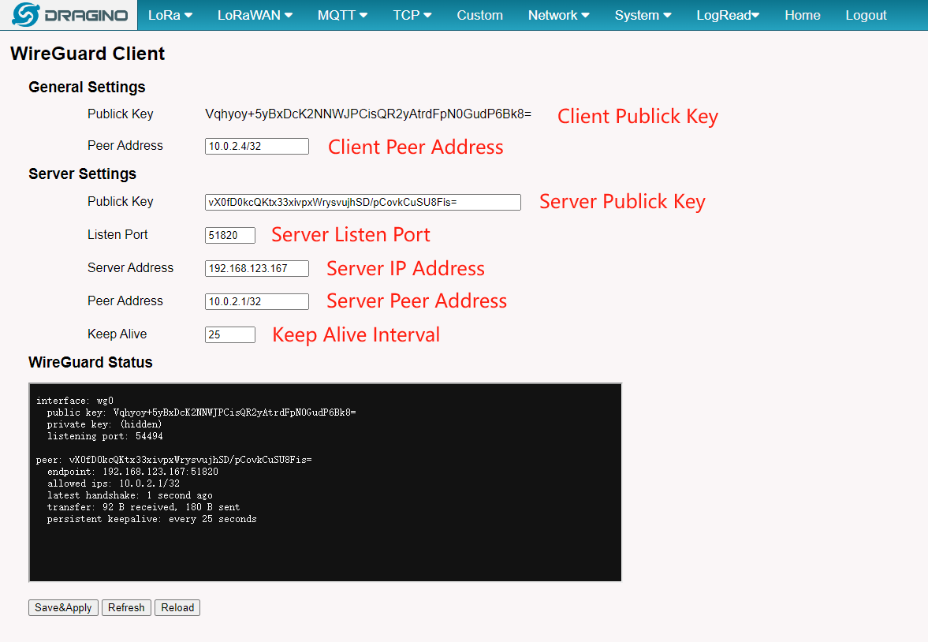Click the Refresh button
The width and height of the screenshot is (928, 642).
[x=126, y=608]
